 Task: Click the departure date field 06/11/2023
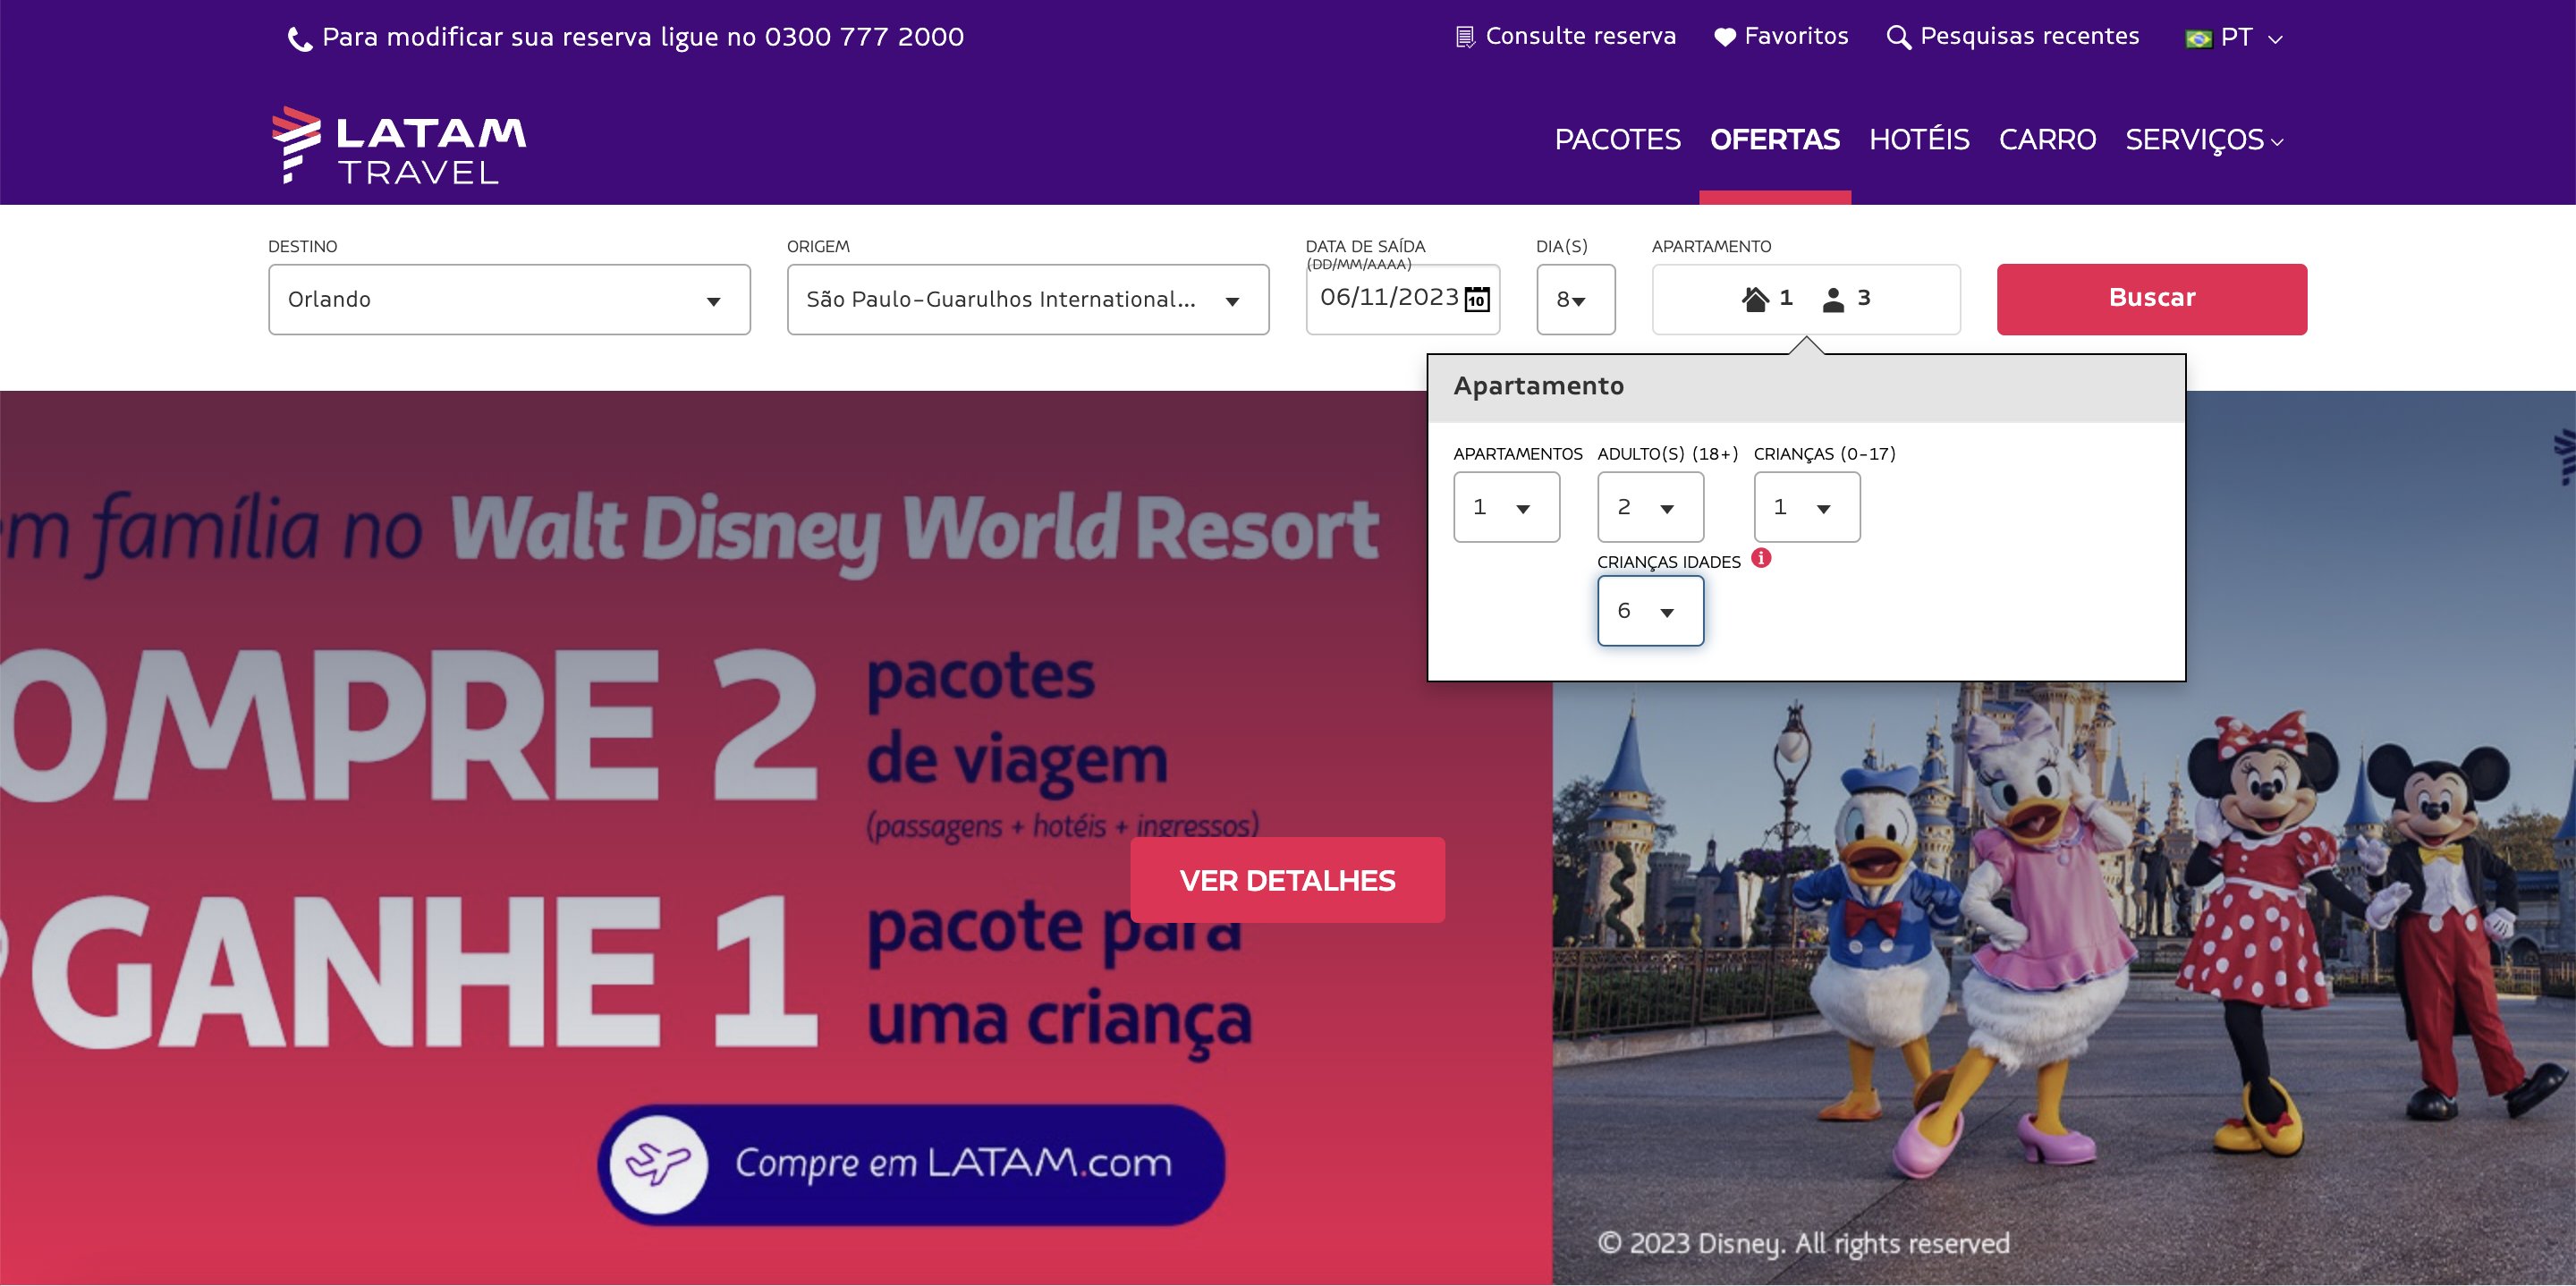[1403, 299]
